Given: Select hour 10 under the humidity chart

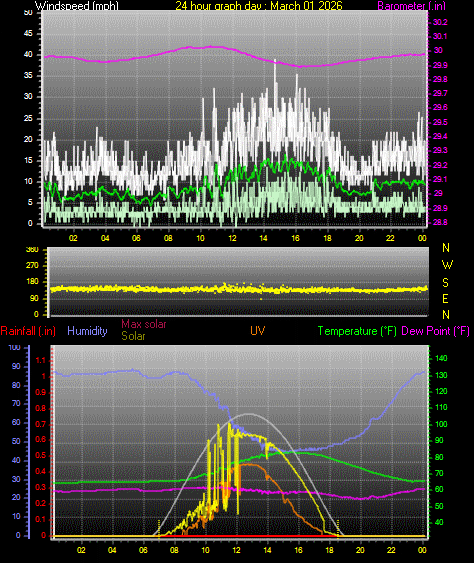Looking at the screenshot, I should (x=205, y=550).
